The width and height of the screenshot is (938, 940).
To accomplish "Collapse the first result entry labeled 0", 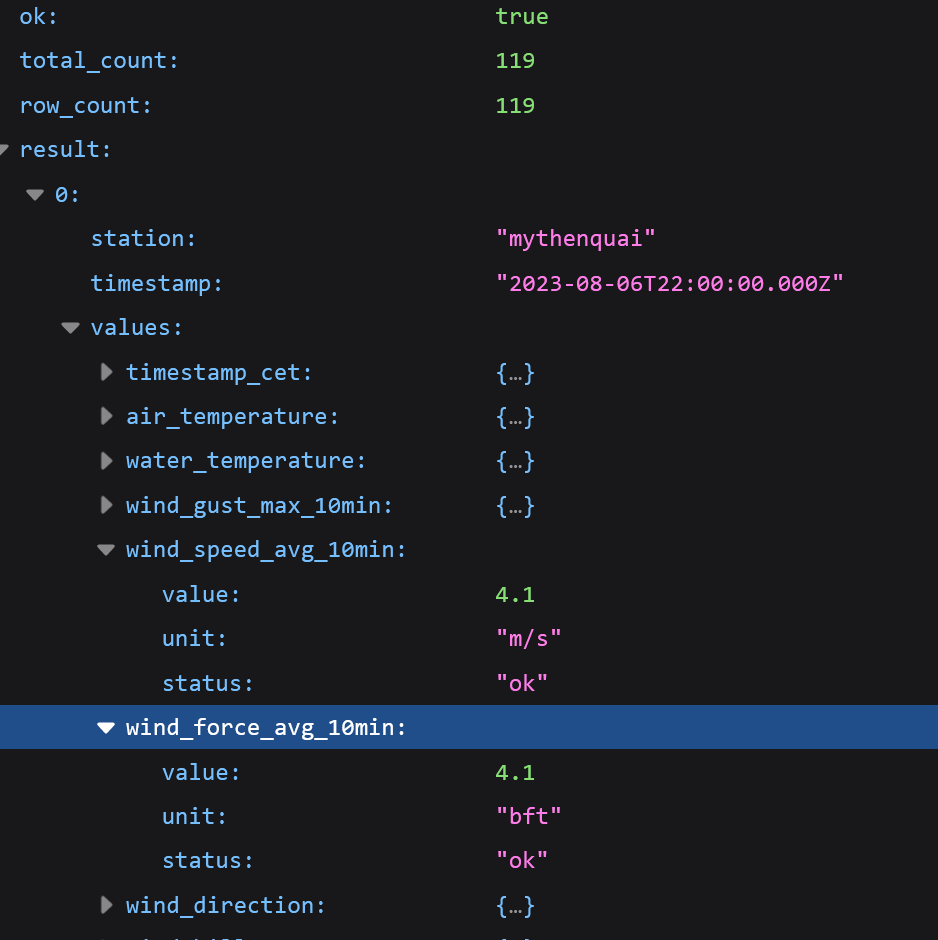I will (x=35, y=194).
